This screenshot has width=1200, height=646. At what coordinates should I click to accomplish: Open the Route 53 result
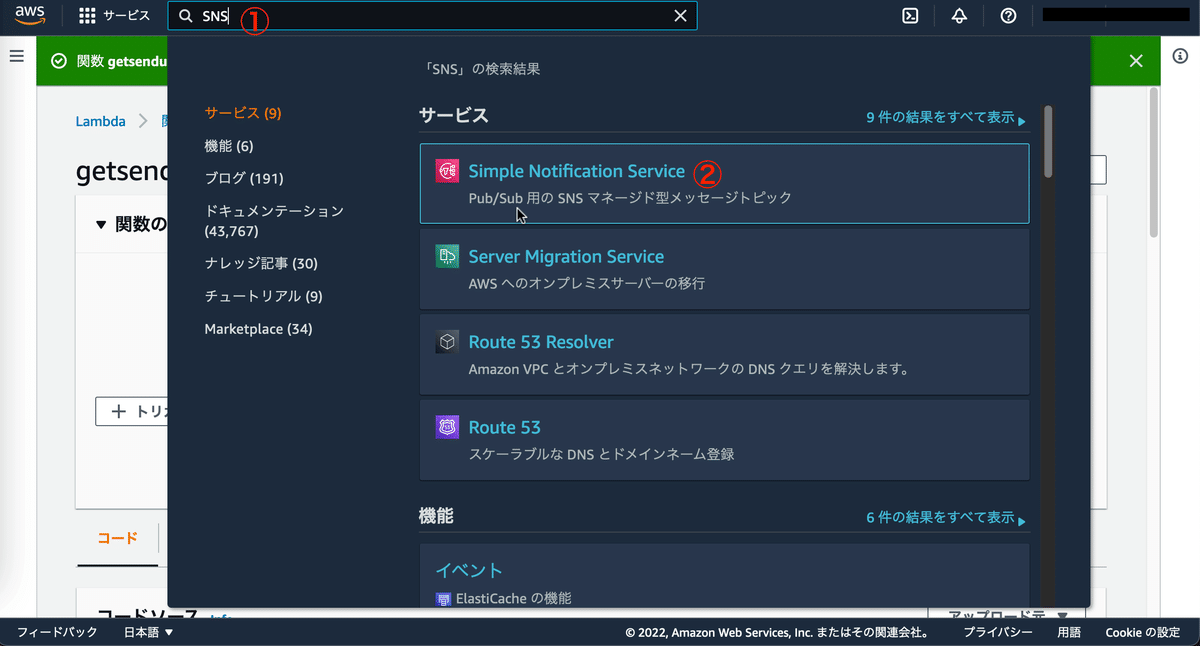point(725,440)
